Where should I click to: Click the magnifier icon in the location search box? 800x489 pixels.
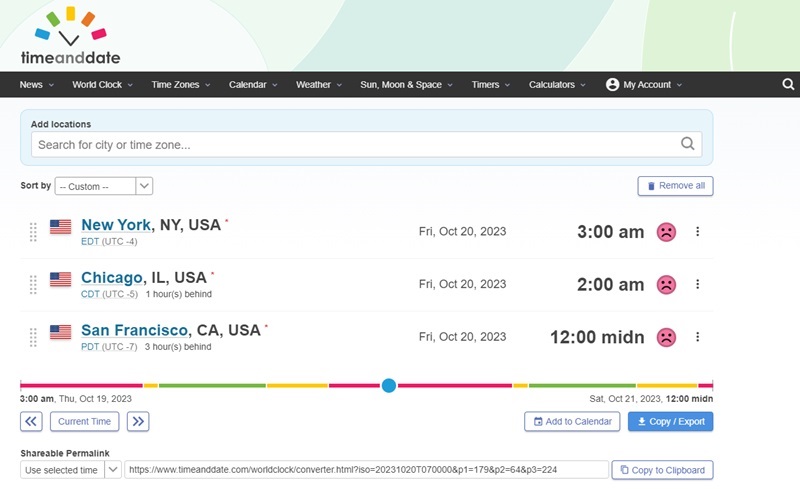(x=688, y=144)
